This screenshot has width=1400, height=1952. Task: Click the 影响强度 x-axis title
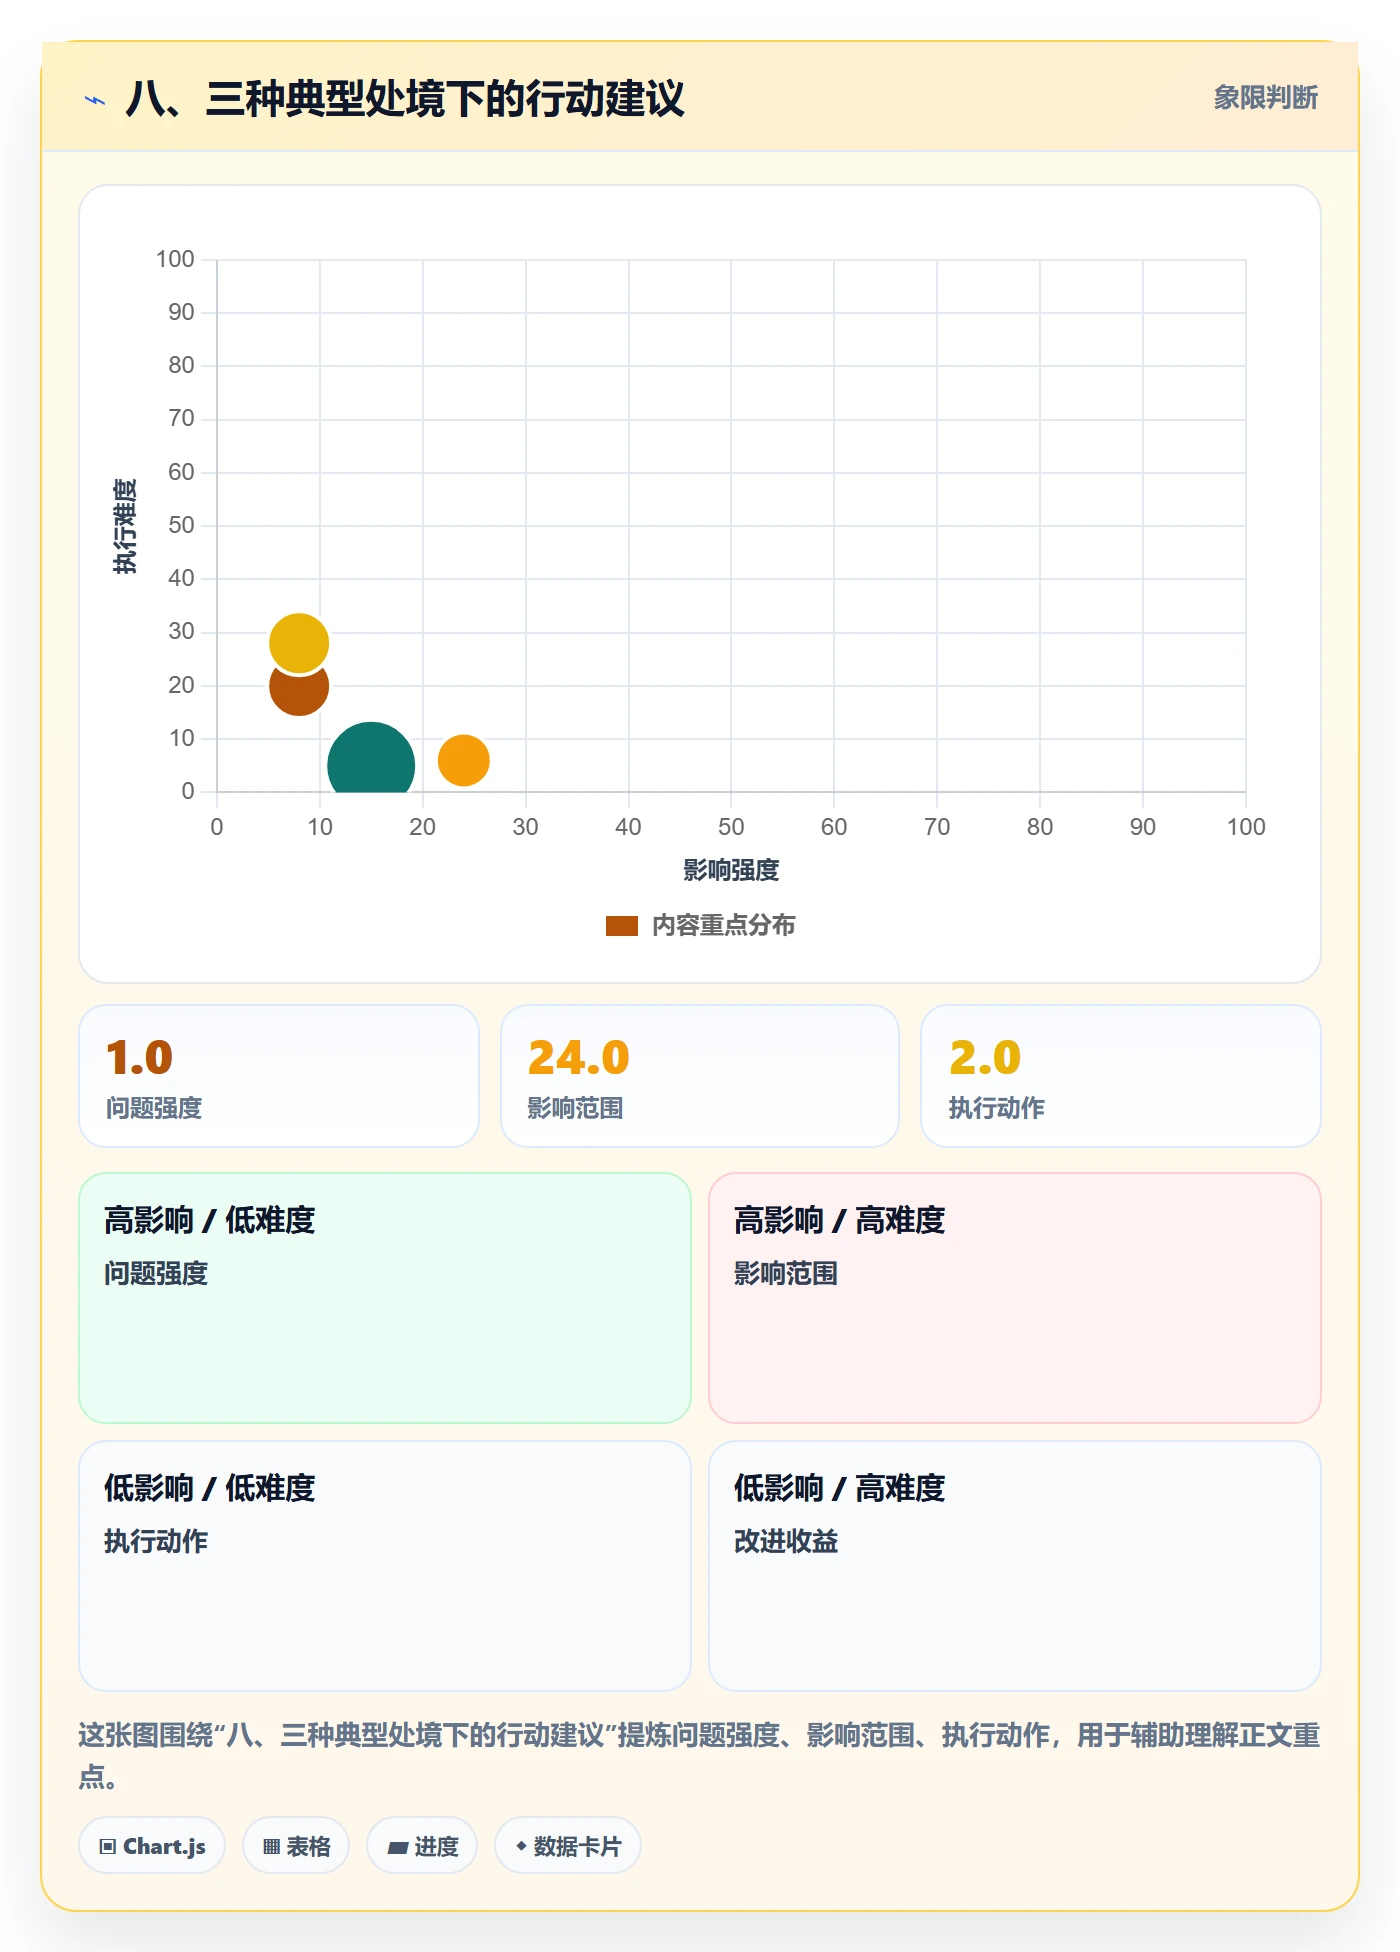coord(731,871)
